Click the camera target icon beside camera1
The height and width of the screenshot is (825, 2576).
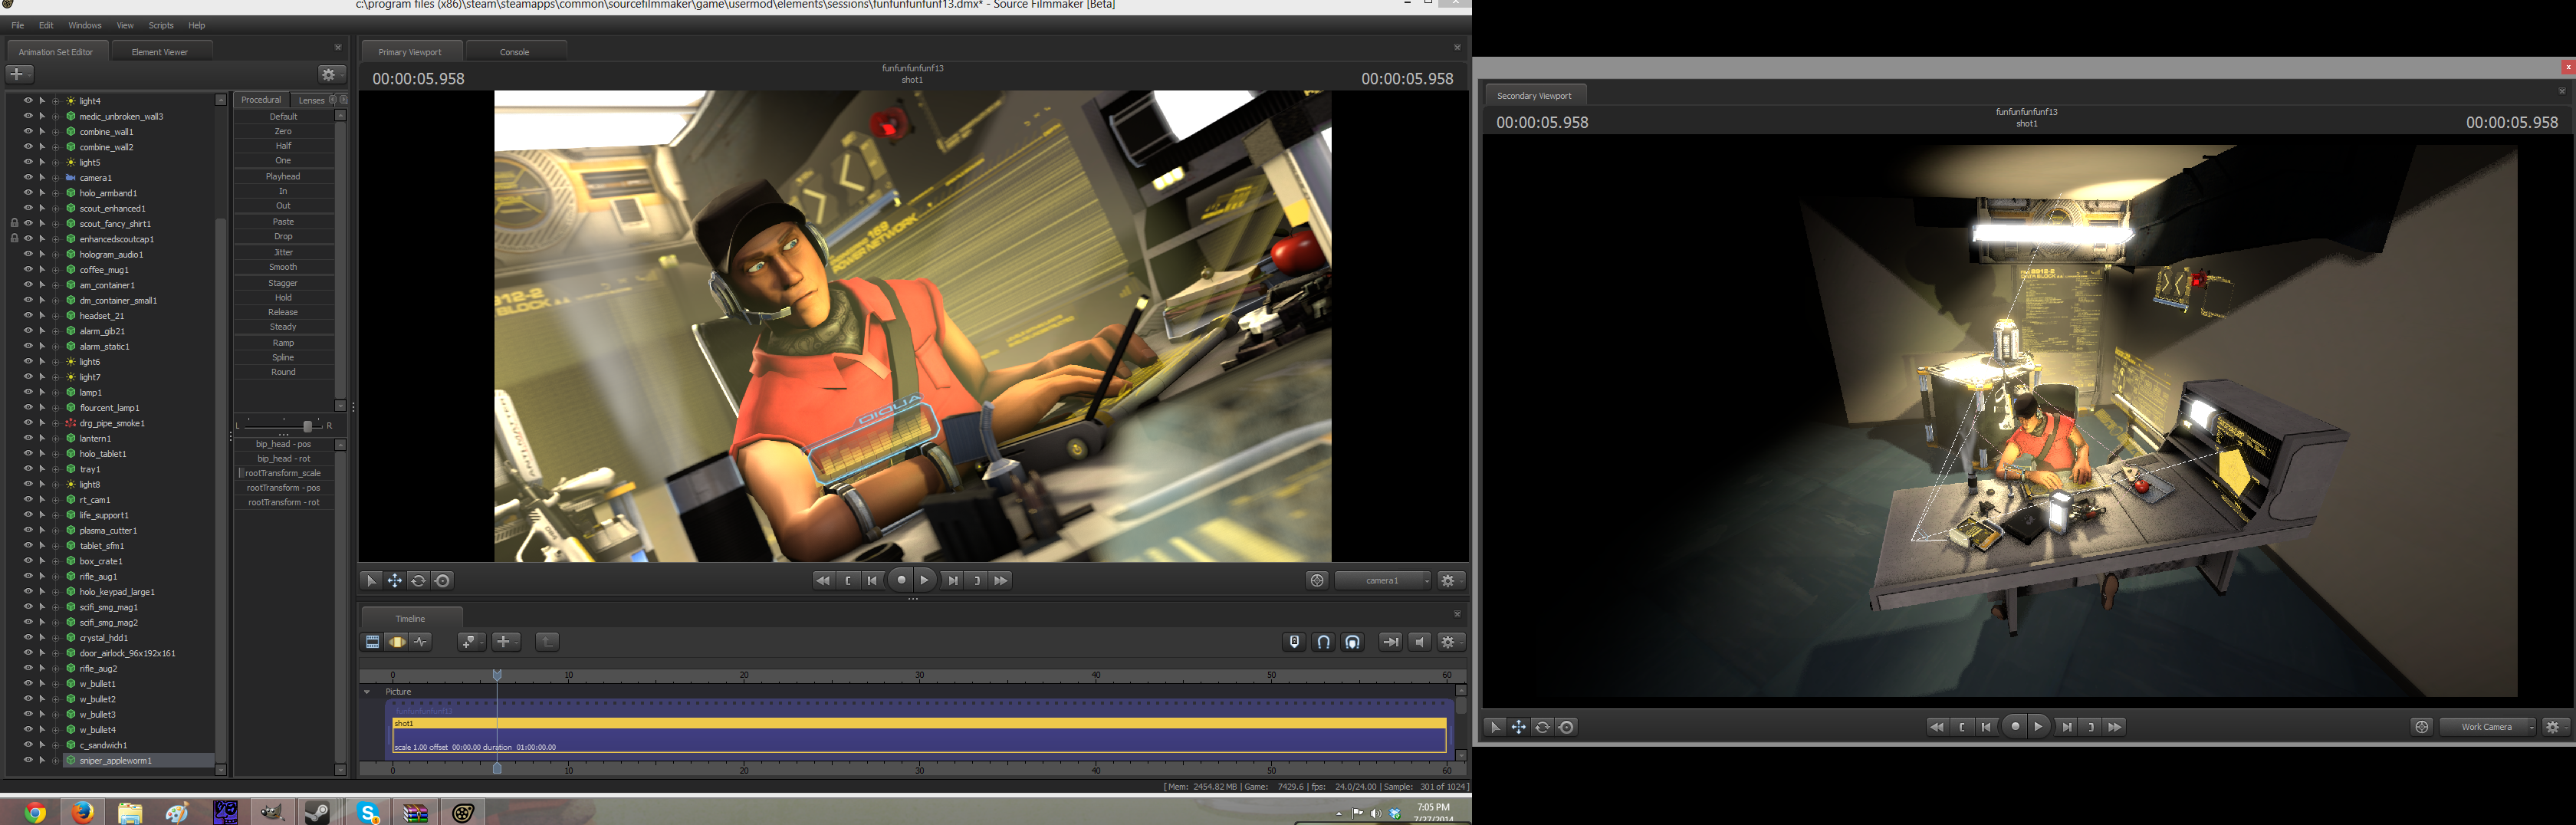pos(1317,580)
